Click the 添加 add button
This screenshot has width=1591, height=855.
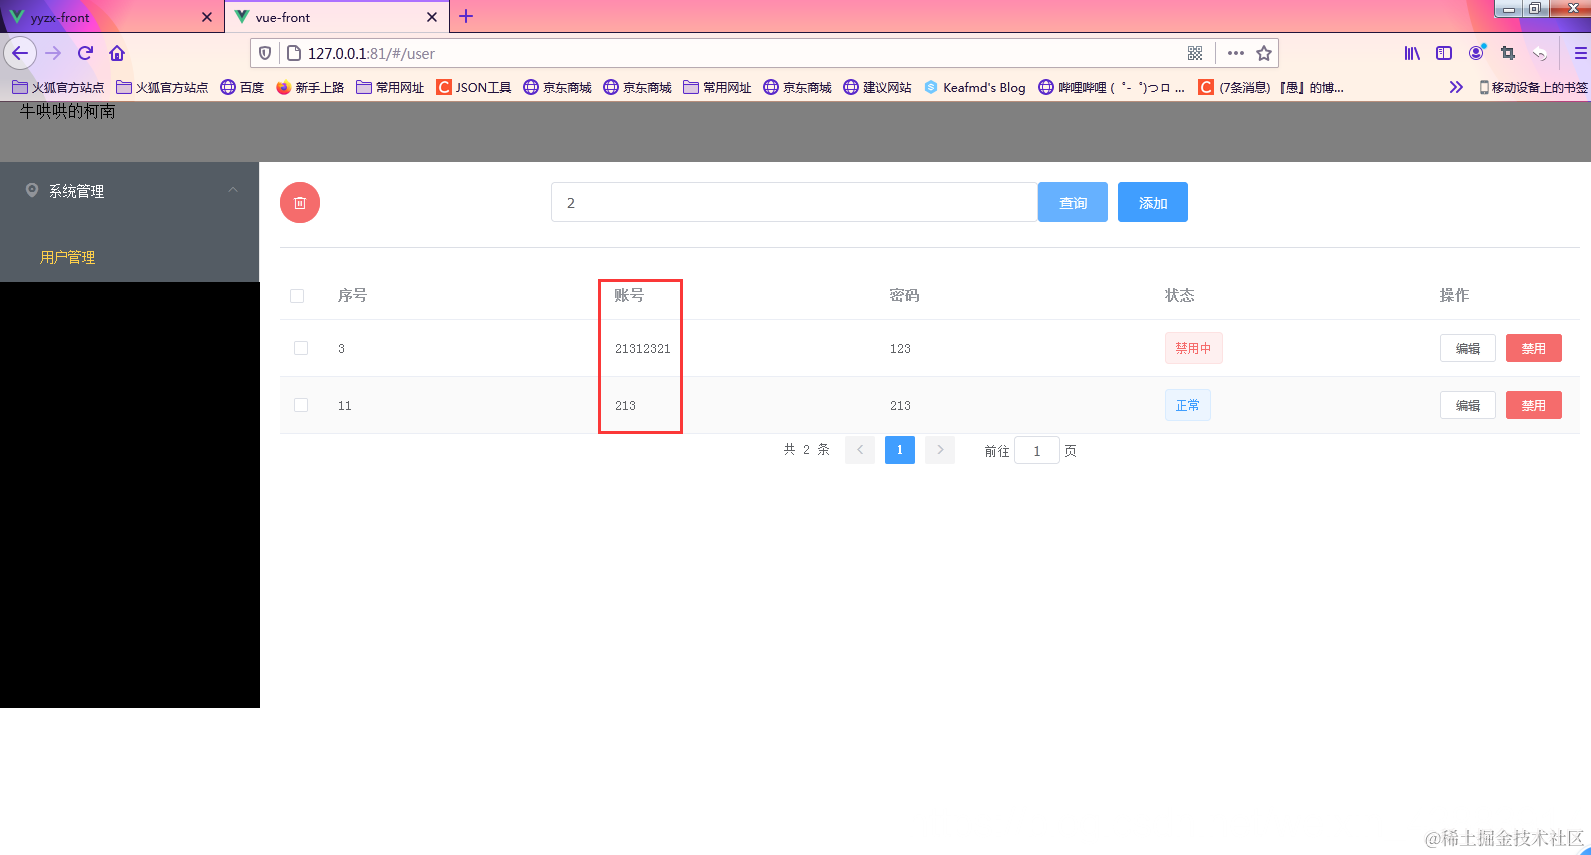pos(1153,202)
